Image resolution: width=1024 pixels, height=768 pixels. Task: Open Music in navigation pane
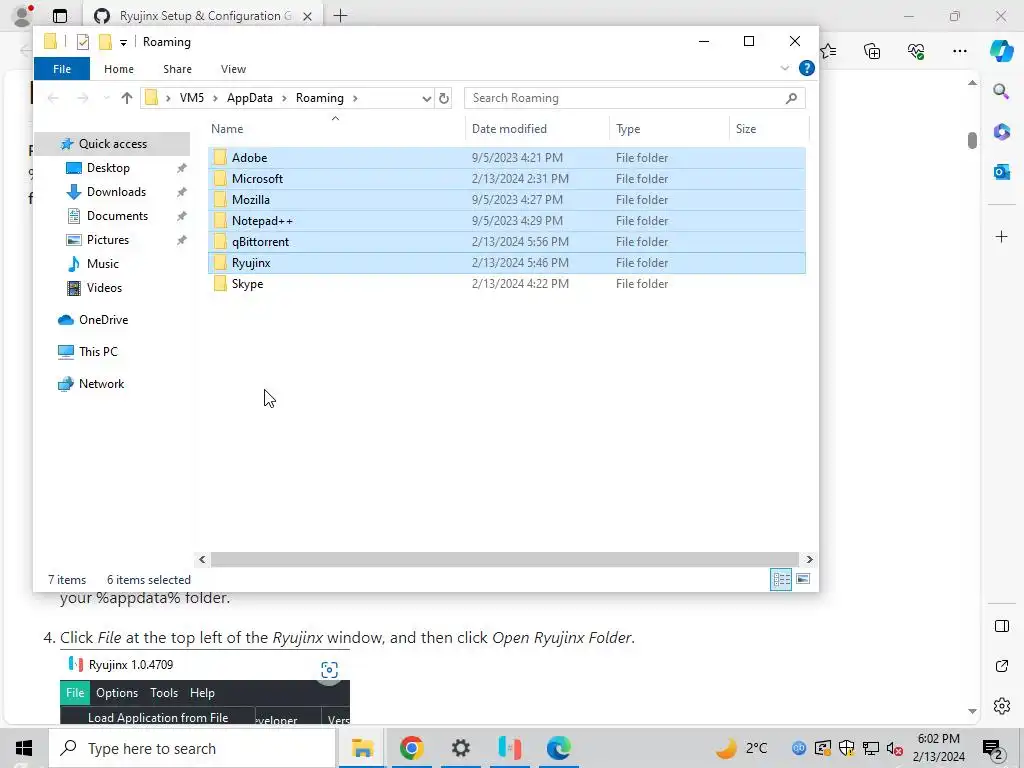point(103,264)
